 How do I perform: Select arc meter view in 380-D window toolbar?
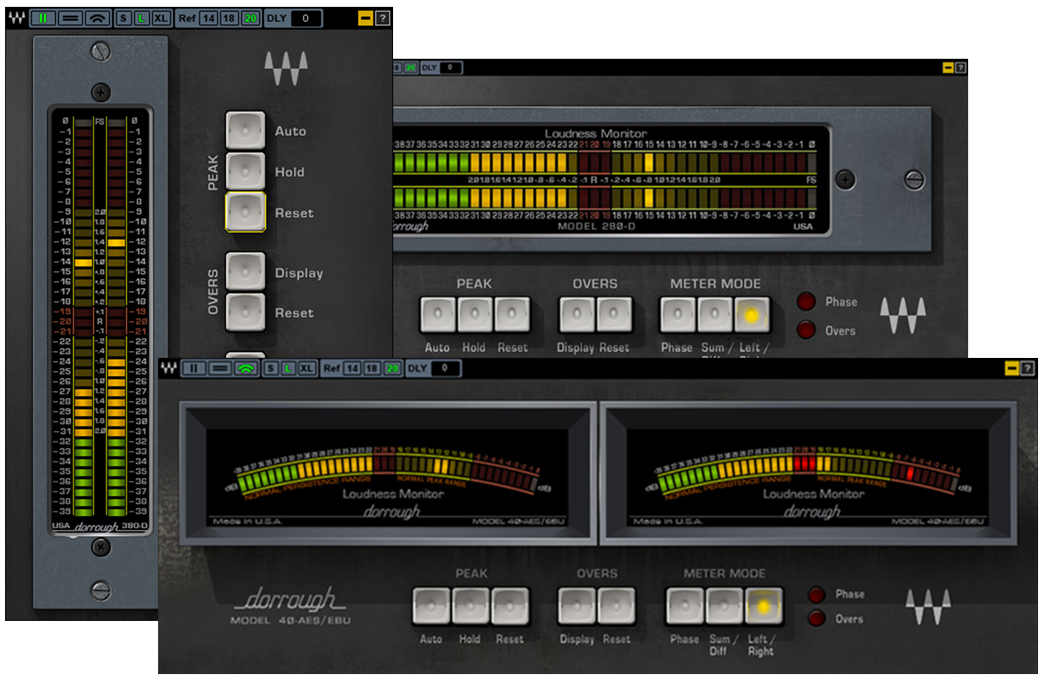[98, 18]
